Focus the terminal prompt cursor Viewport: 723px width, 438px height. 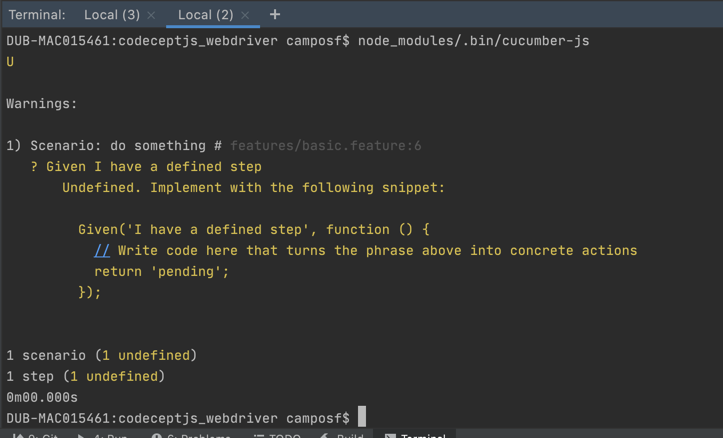point(362,416)
